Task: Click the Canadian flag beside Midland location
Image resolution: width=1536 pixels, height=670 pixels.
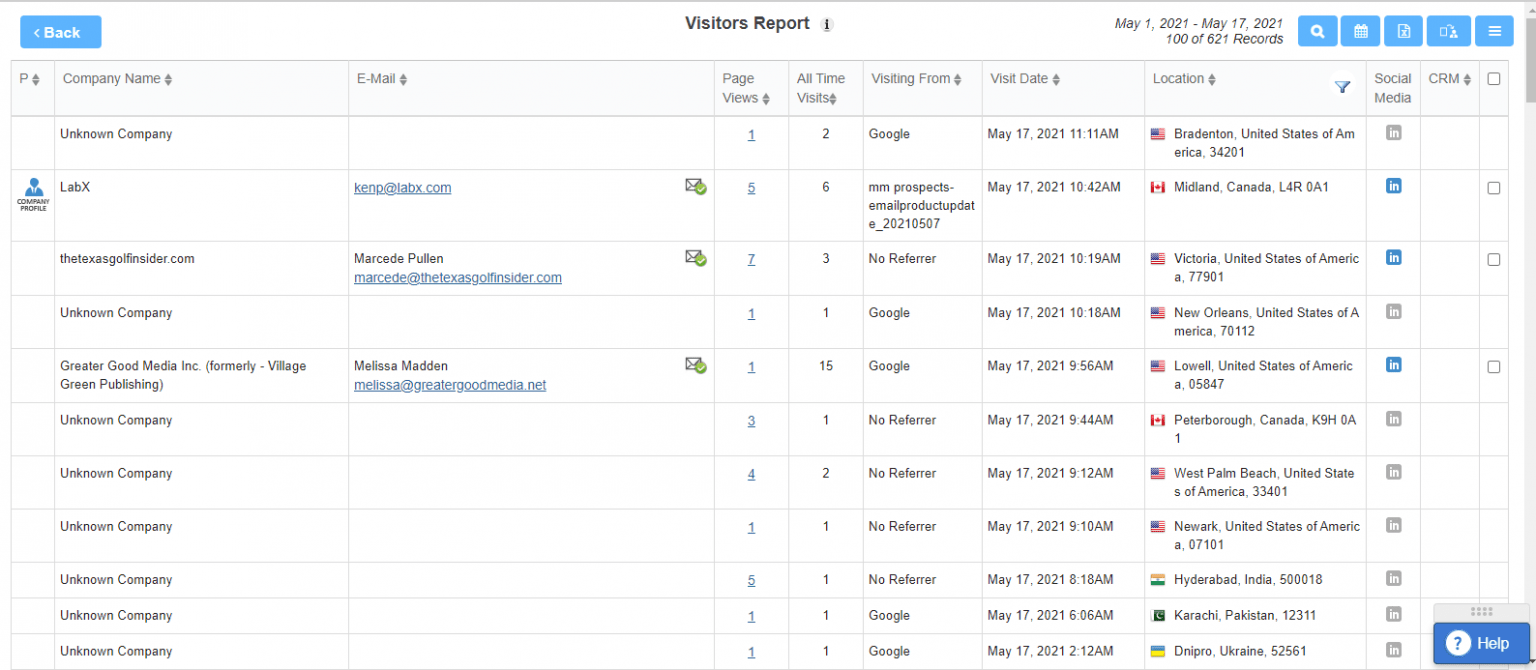Action: coord(1160,186)
